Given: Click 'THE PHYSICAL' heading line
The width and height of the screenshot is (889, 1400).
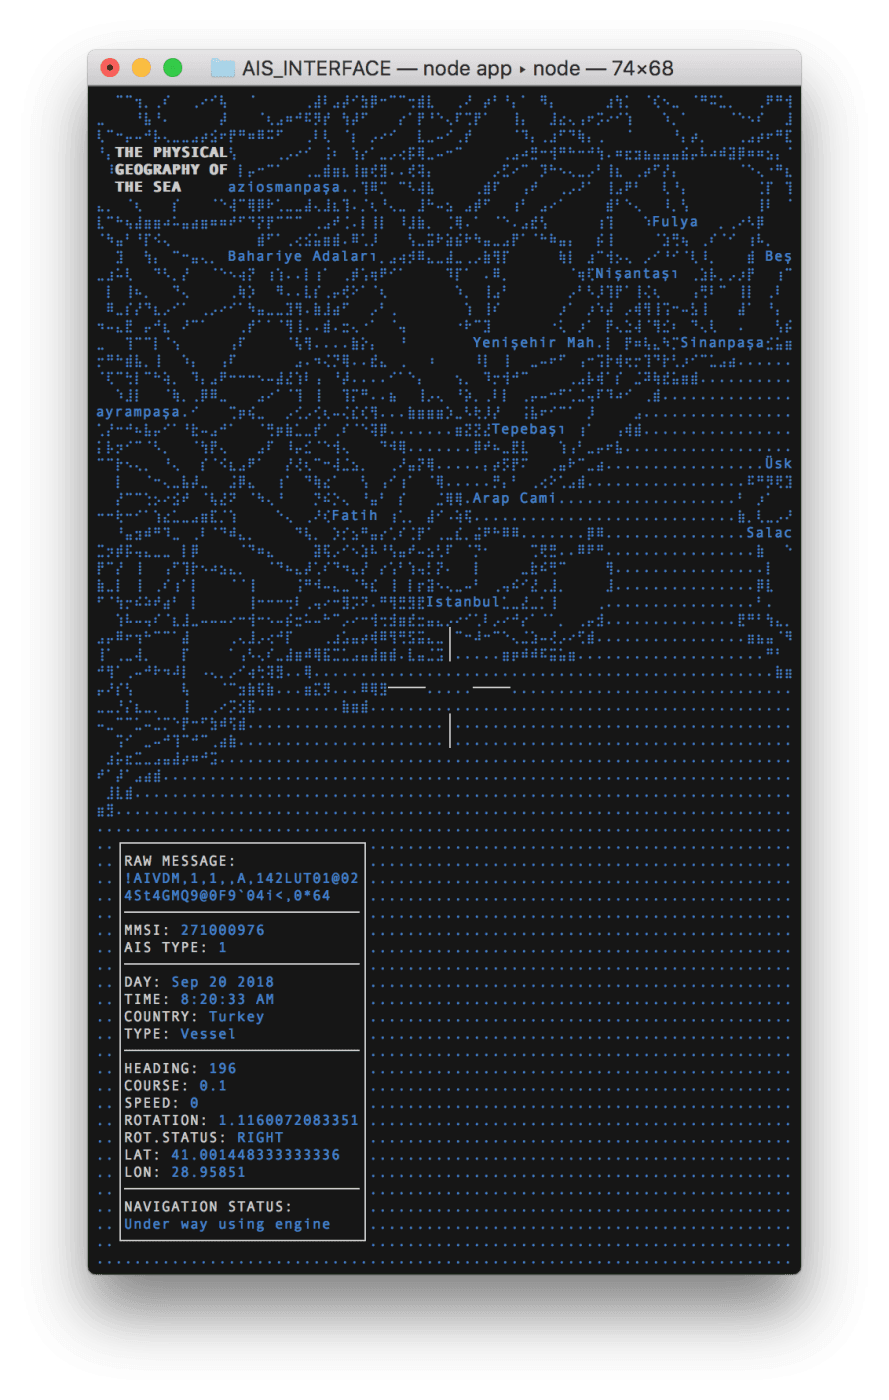Looking at the screenshot, I should [171, 152].
